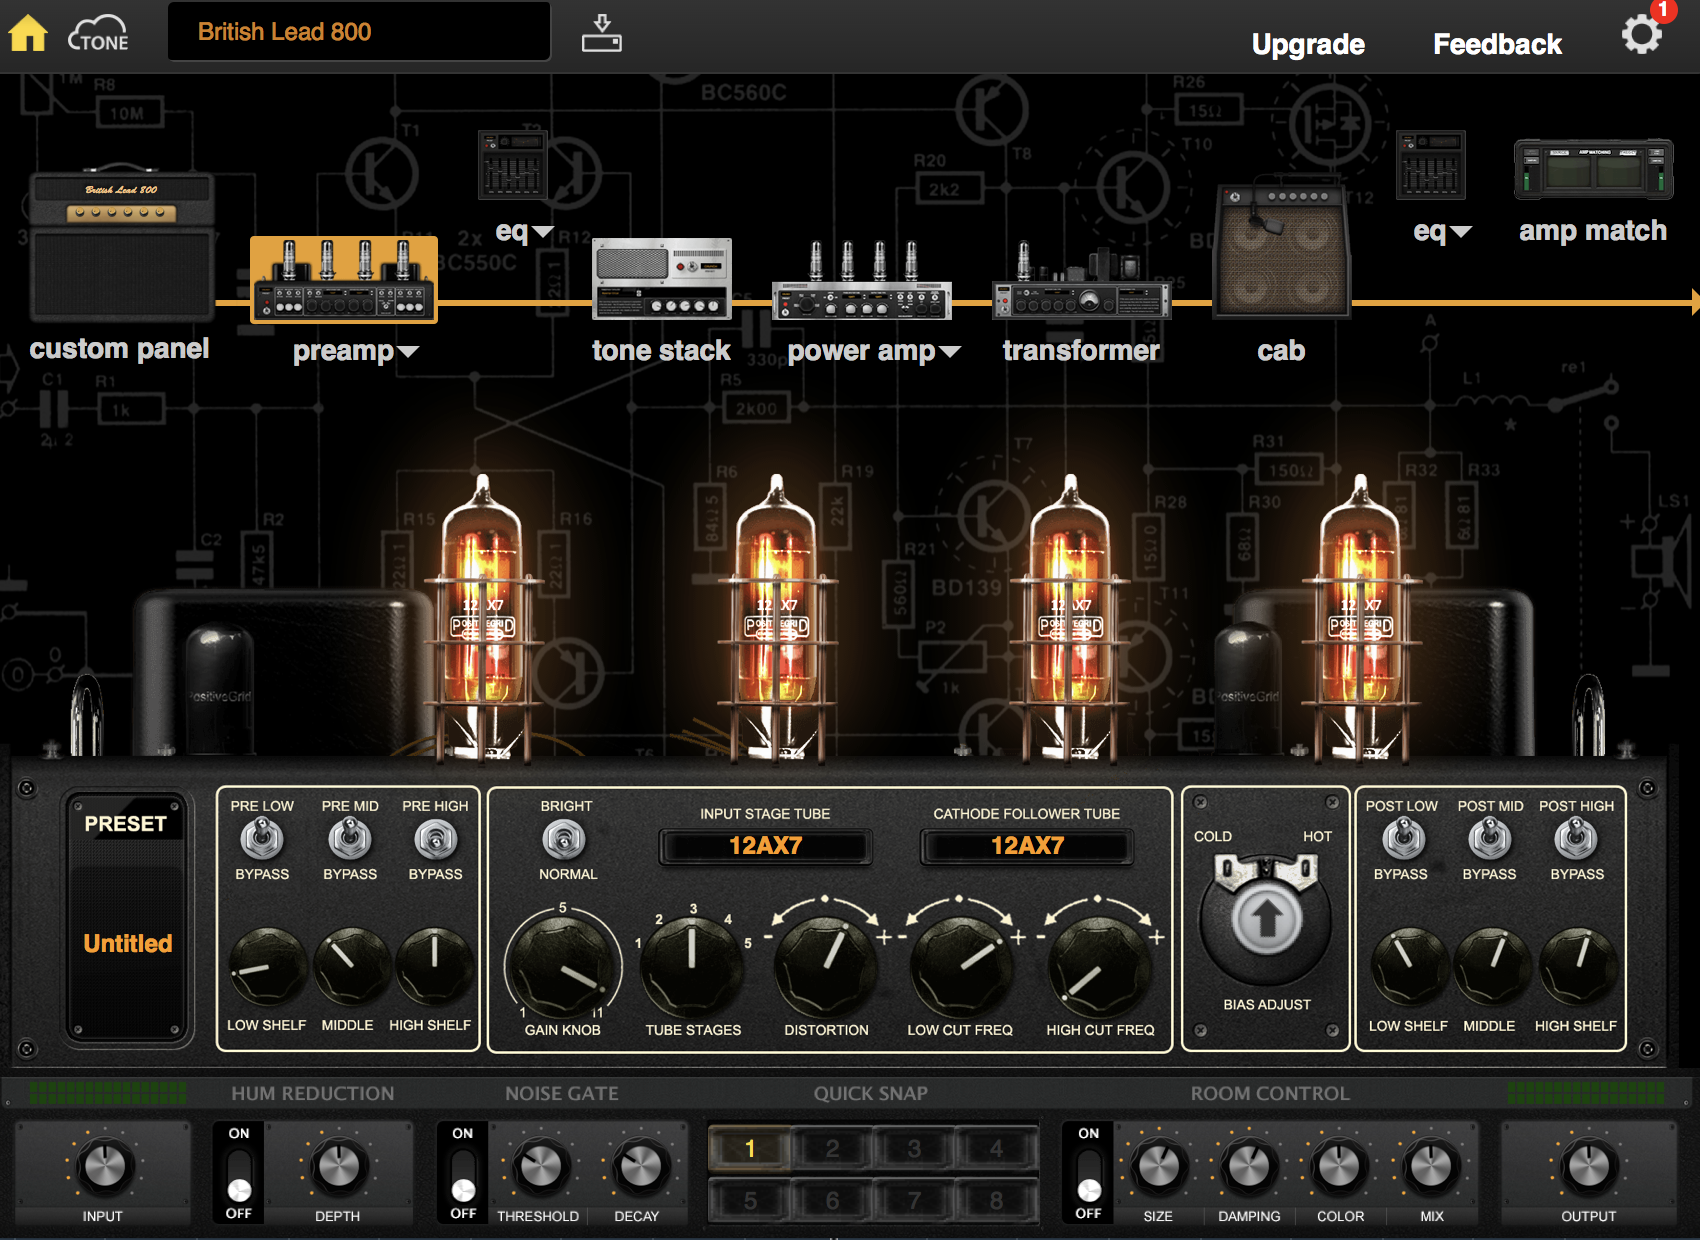Click the OUTPUT level knob
This screenshot has height=1240, width=1700.
pos(1588,1166)
